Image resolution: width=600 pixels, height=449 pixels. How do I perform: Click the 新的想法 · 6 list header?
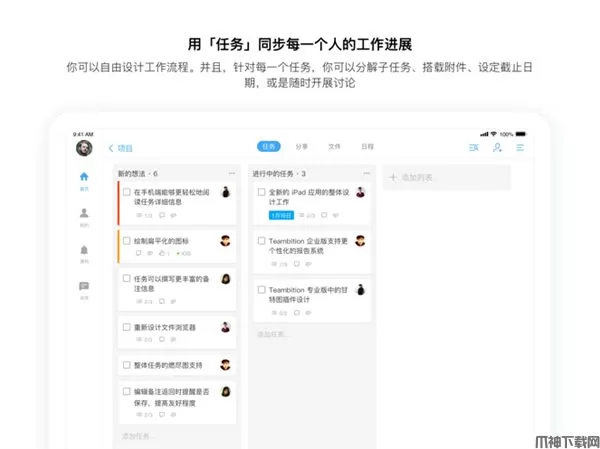137,174
